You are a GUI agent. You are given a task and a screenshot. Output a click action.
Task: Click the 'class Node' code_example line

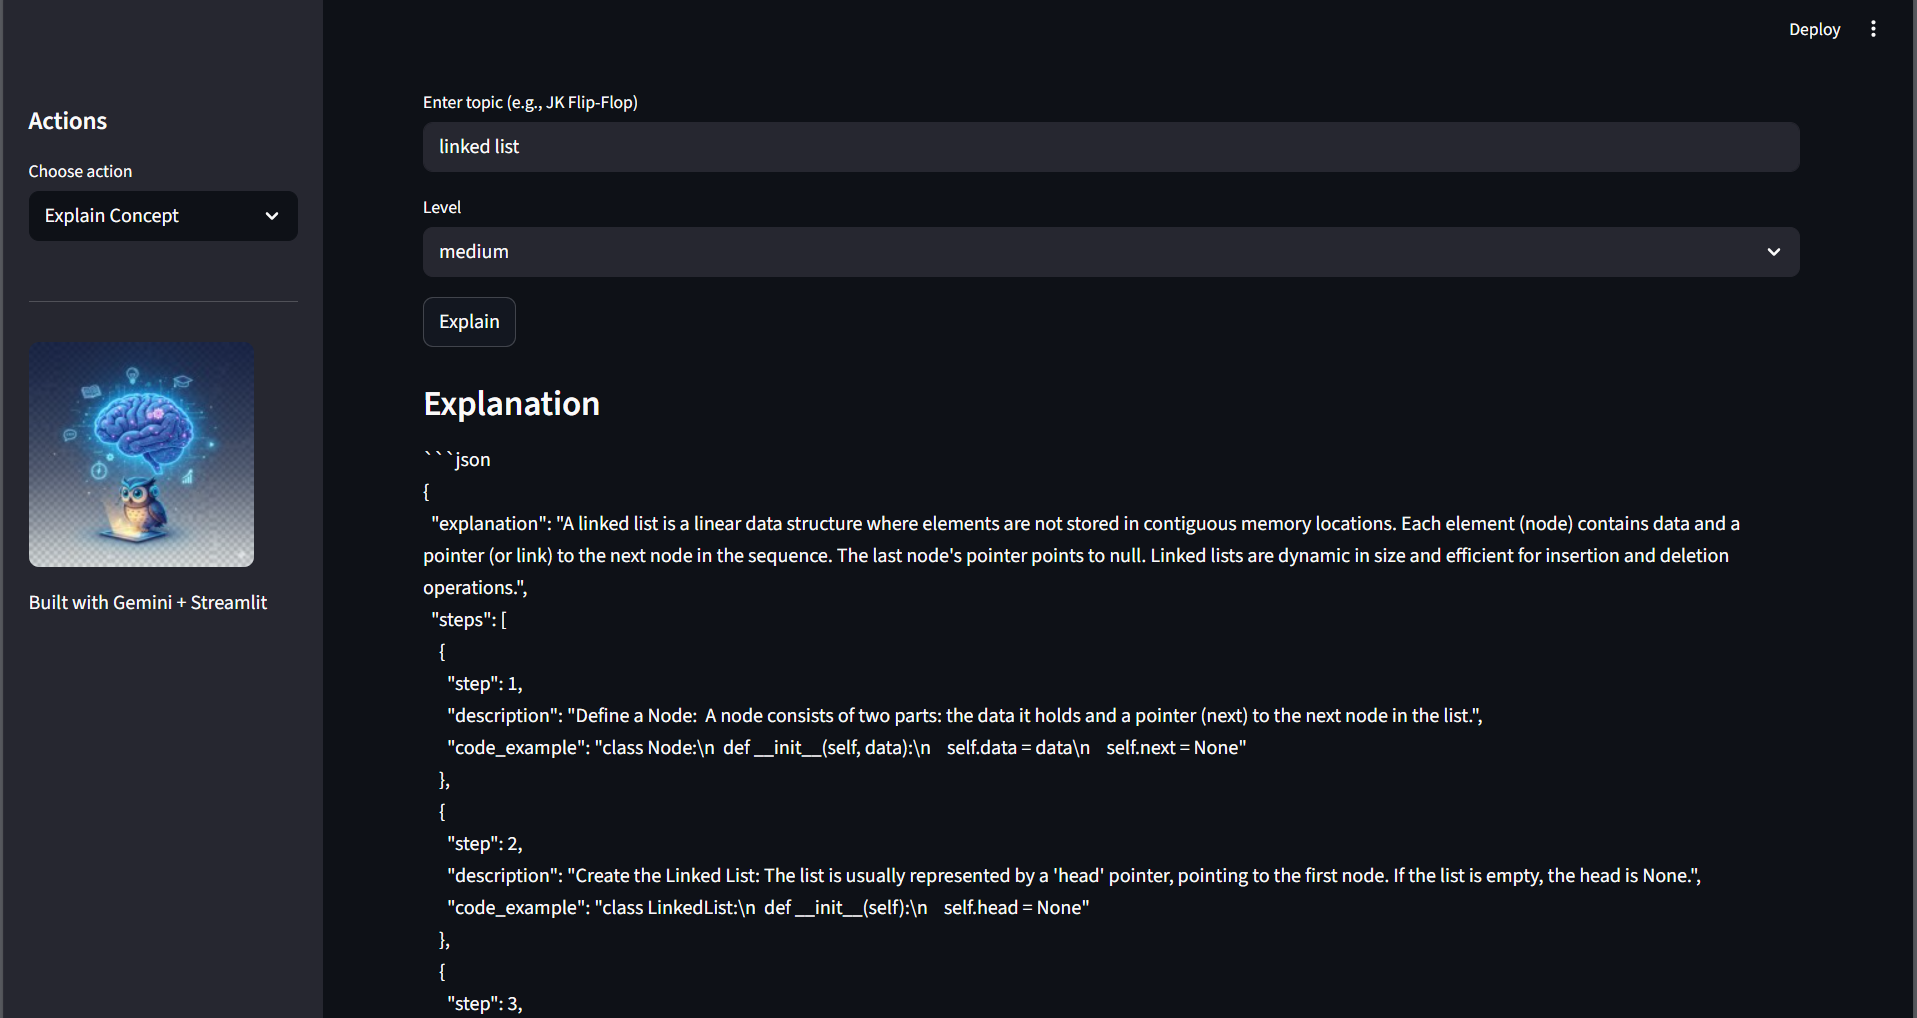point(847,747)
